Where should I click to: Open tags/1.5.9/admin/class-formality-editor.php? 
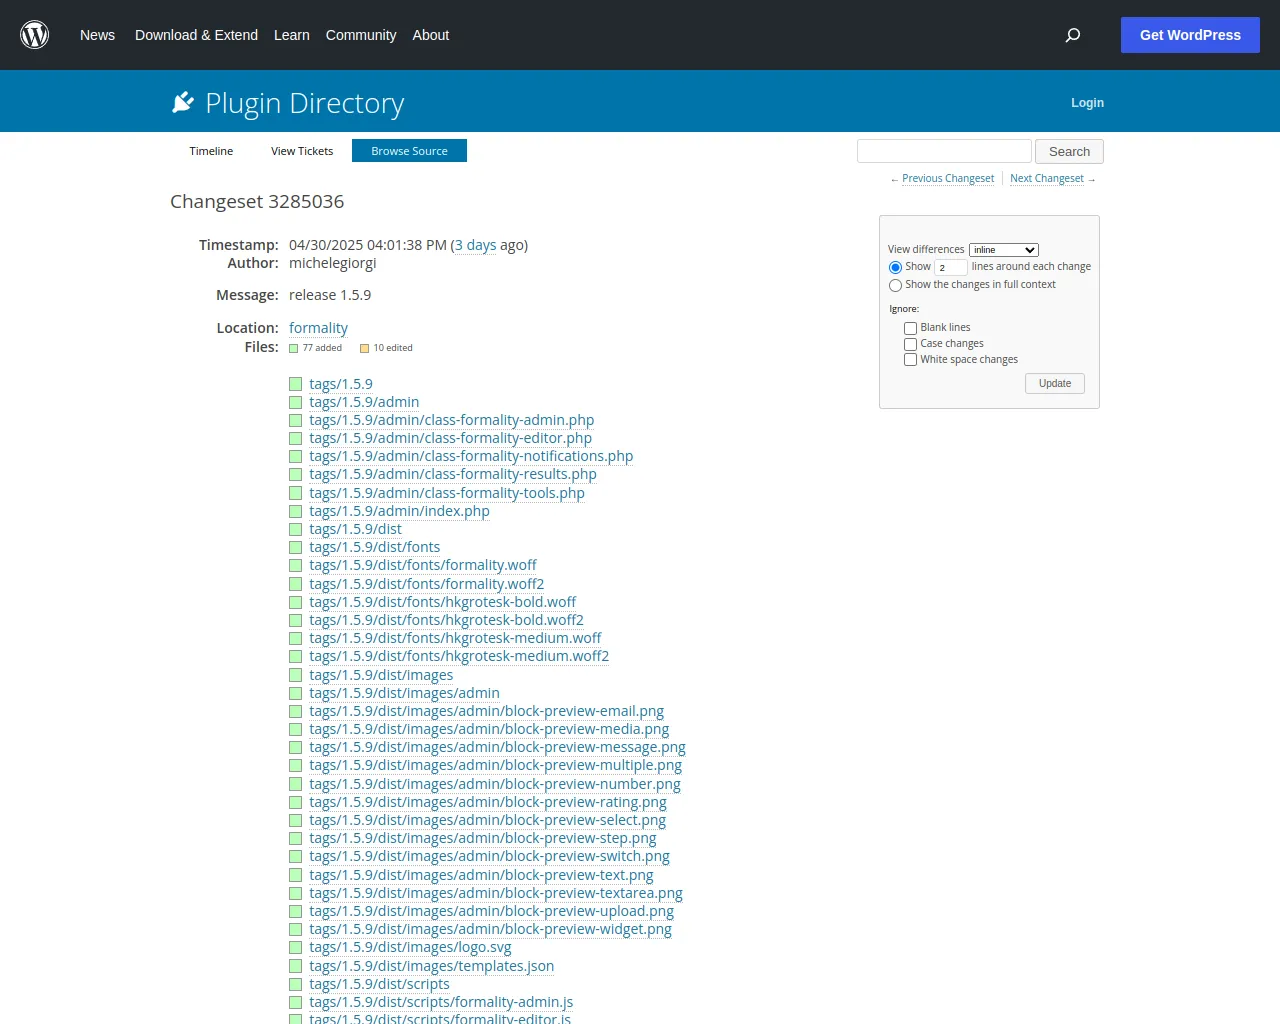click(450, 438)
